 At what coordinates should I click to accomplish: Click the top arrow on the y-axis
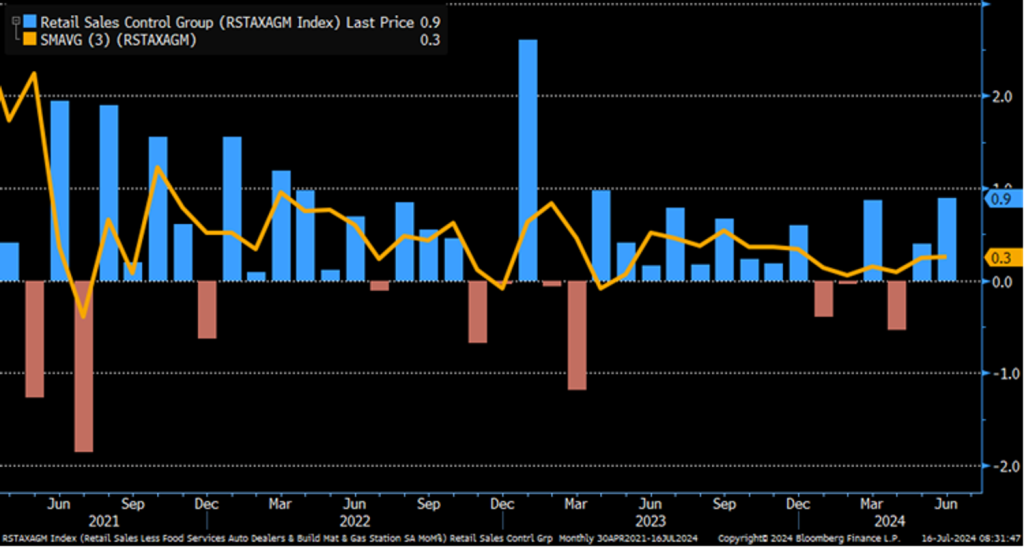click(986, 6)
